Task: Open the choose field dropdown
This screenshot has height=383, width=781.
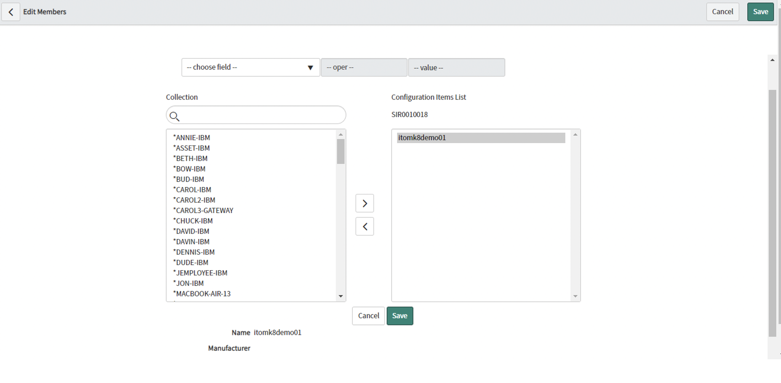Action: pos(251,67)
